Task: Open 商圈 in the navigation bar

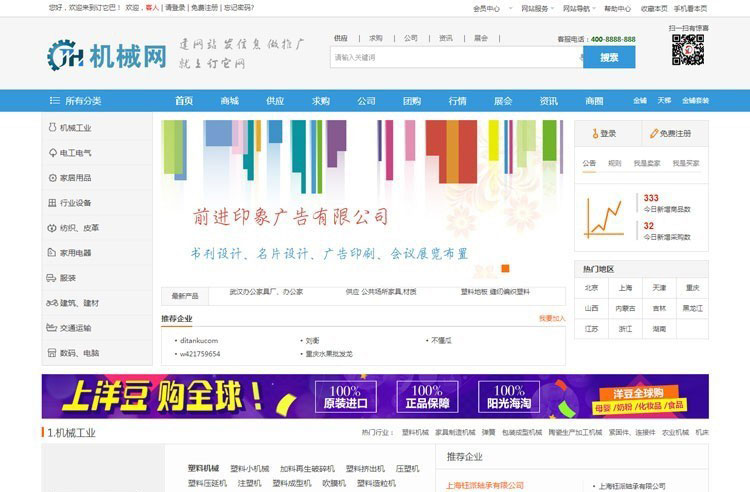Action: (594, 100)
